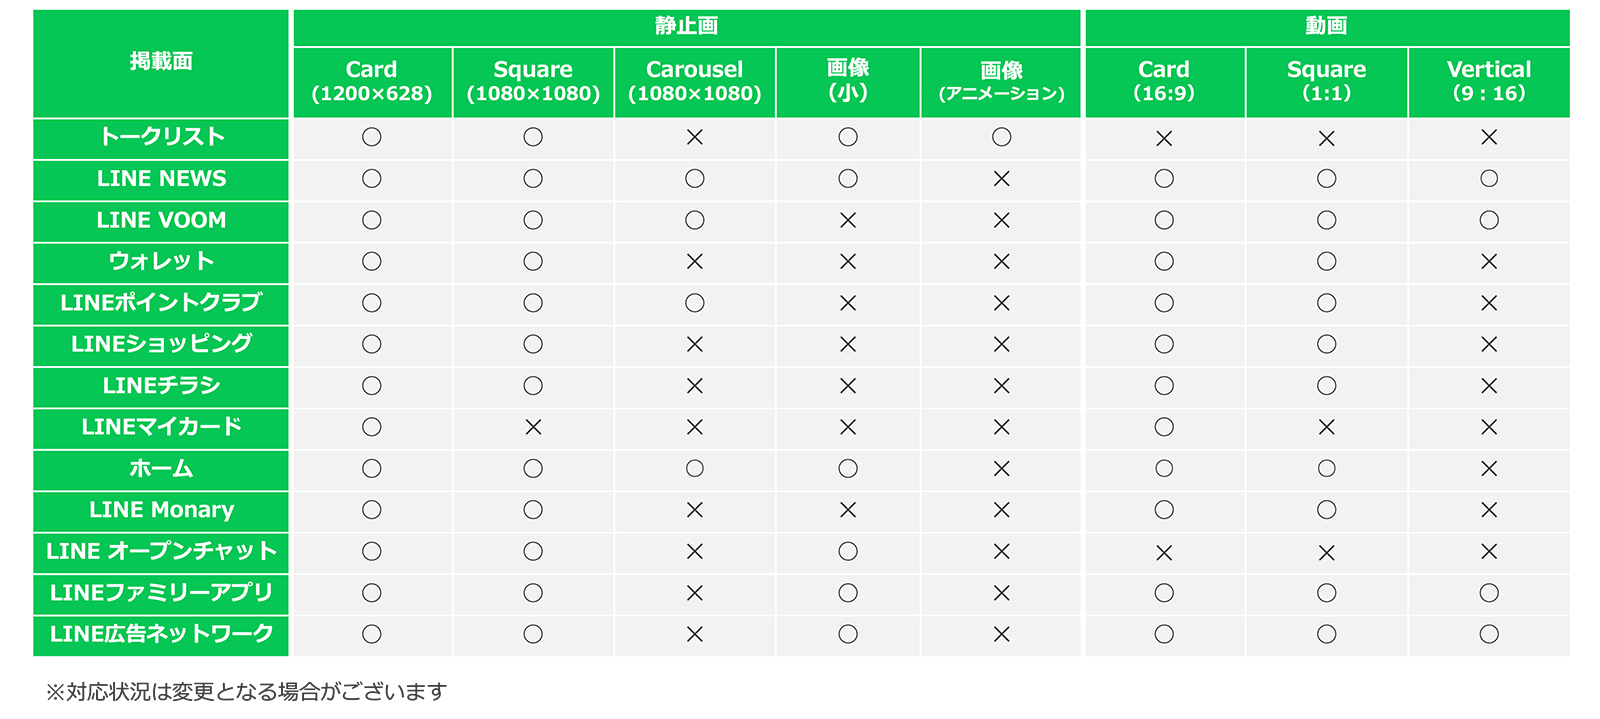The height and width of the screenshot is (719, 1600).
Task: Click the Carousel (1080×1080) column header
Action: click(694, 82)
